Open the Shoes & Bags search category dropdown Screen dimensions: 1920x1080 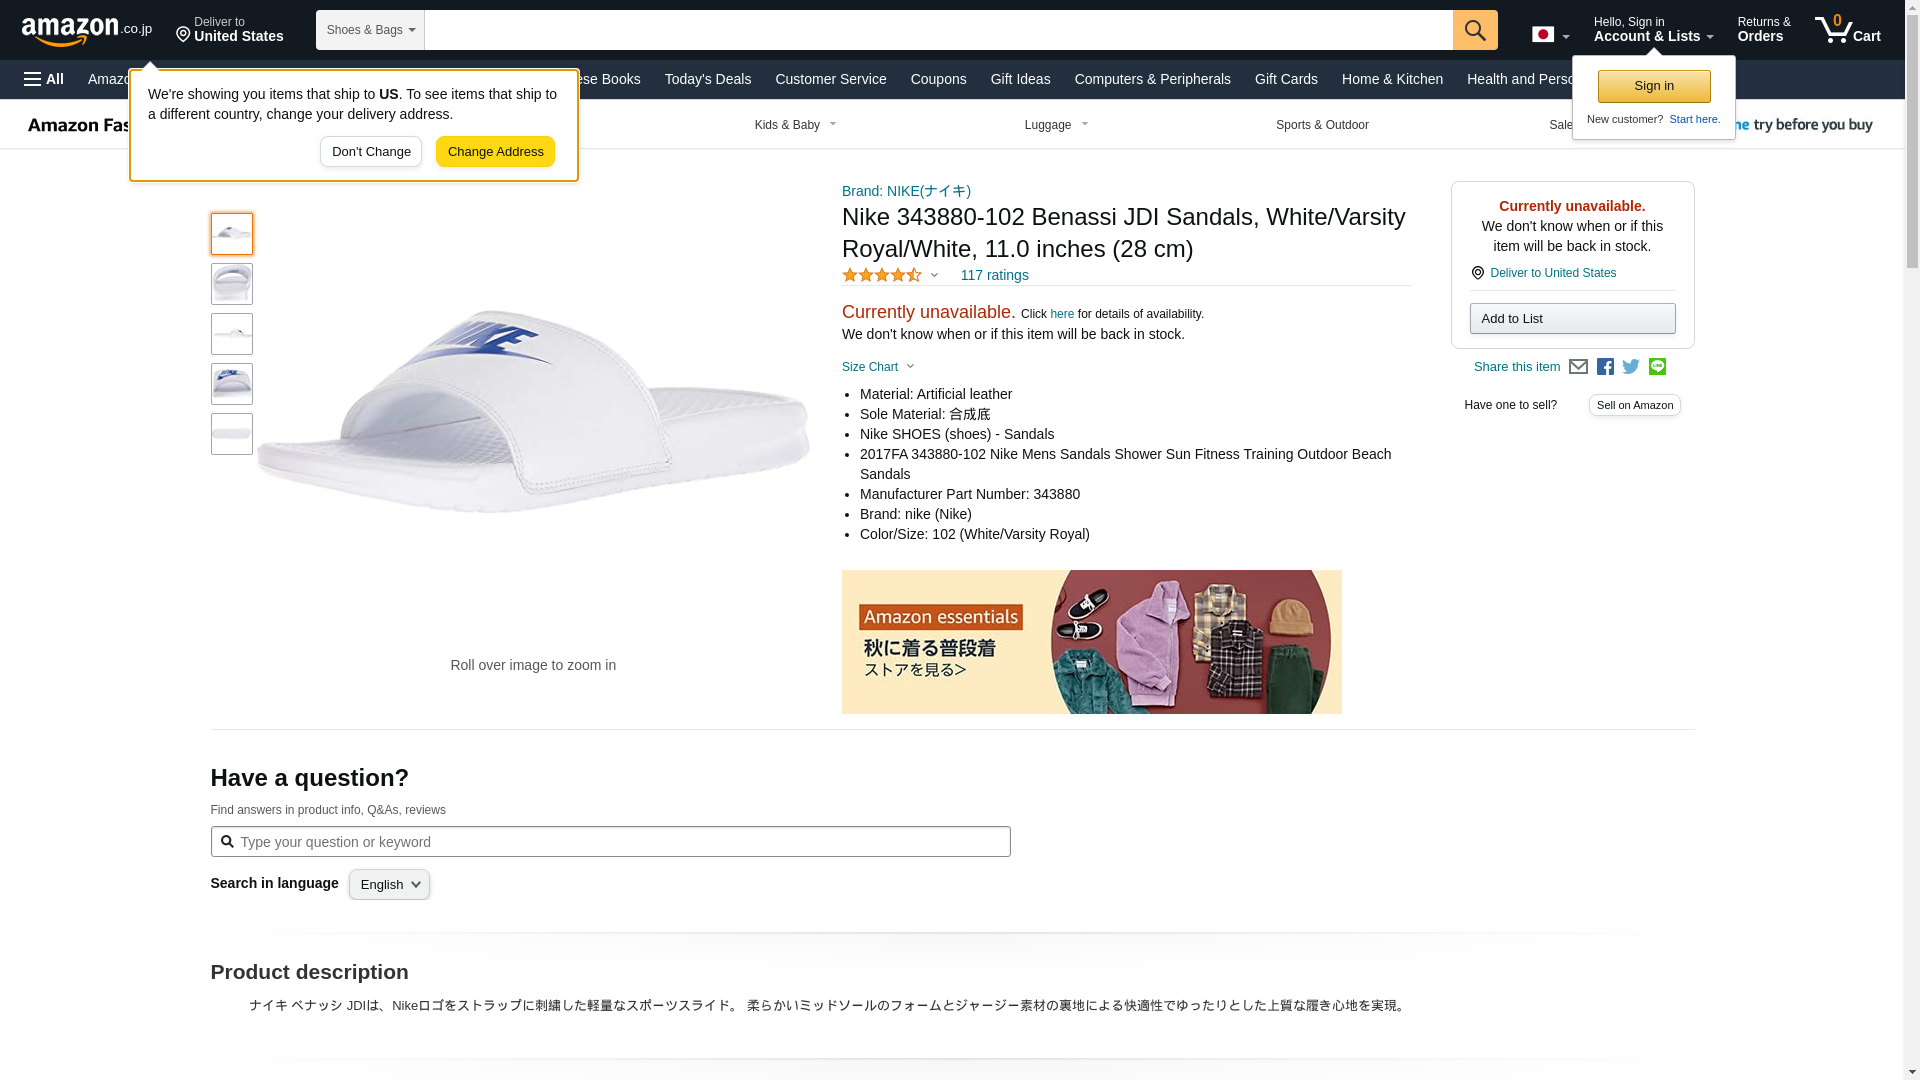pyautogui.click(x=370, y=30)
